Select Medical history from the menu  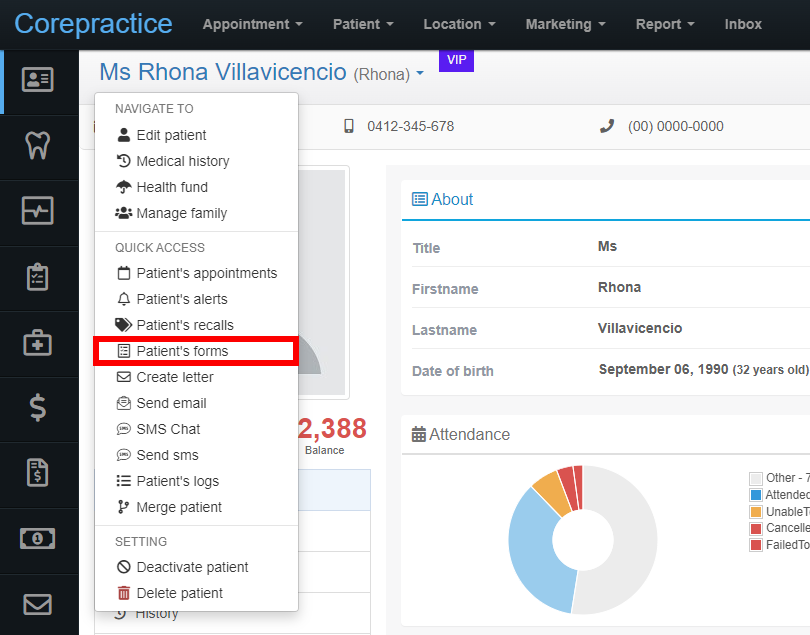[183, 161]
